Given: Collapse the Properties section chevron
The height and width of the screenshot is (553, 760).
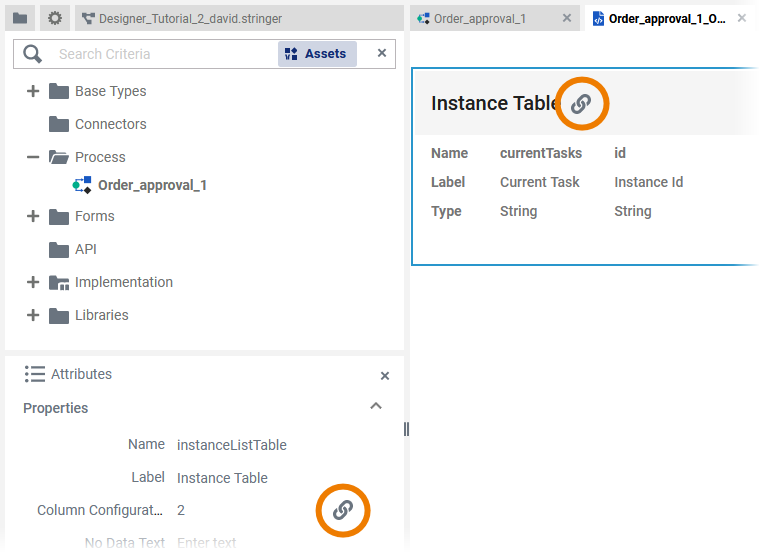Looking at the screenshot, I should point(376,407).
